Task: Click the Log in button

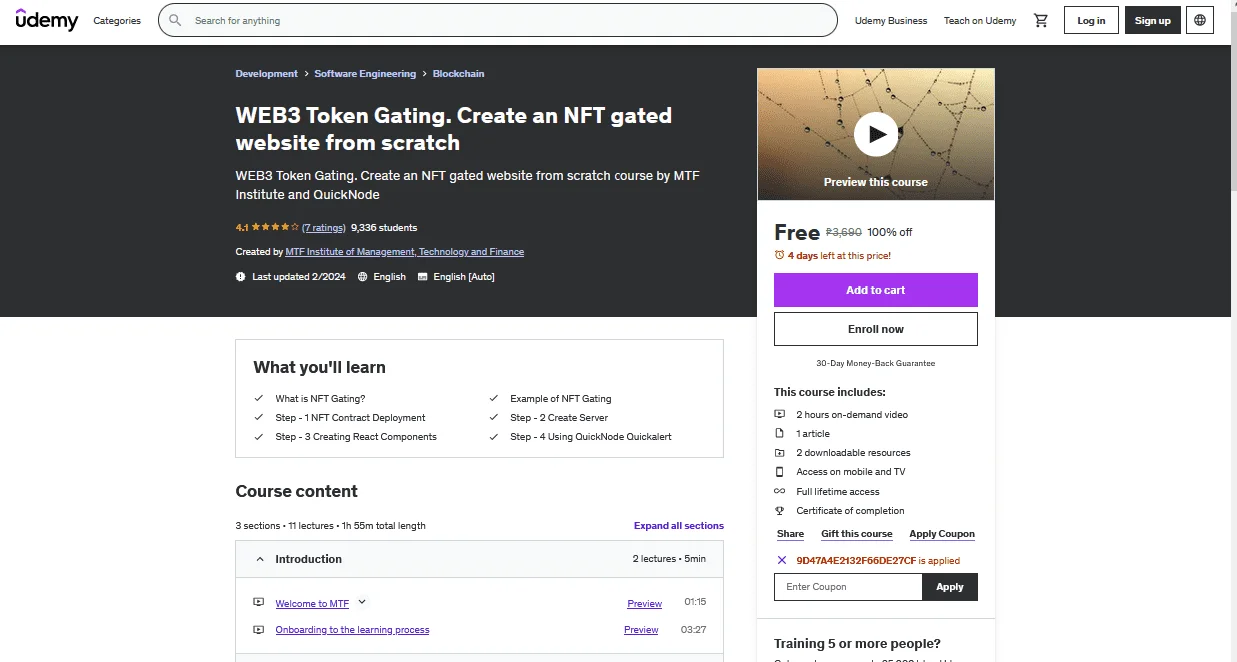Action: [x=1091, y=20]
